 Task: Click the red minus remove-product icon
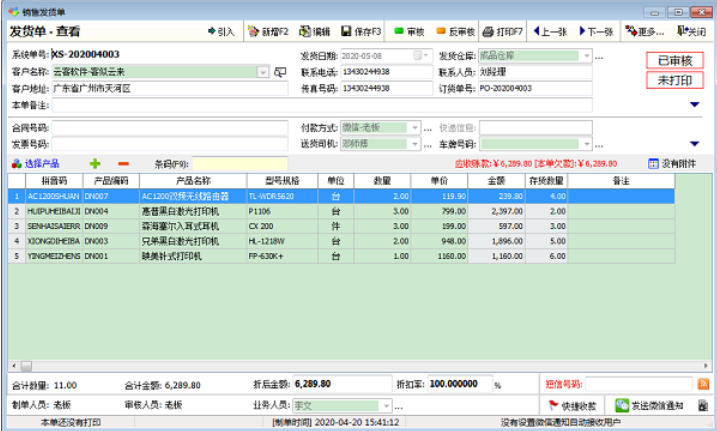(x=123, y=163)
